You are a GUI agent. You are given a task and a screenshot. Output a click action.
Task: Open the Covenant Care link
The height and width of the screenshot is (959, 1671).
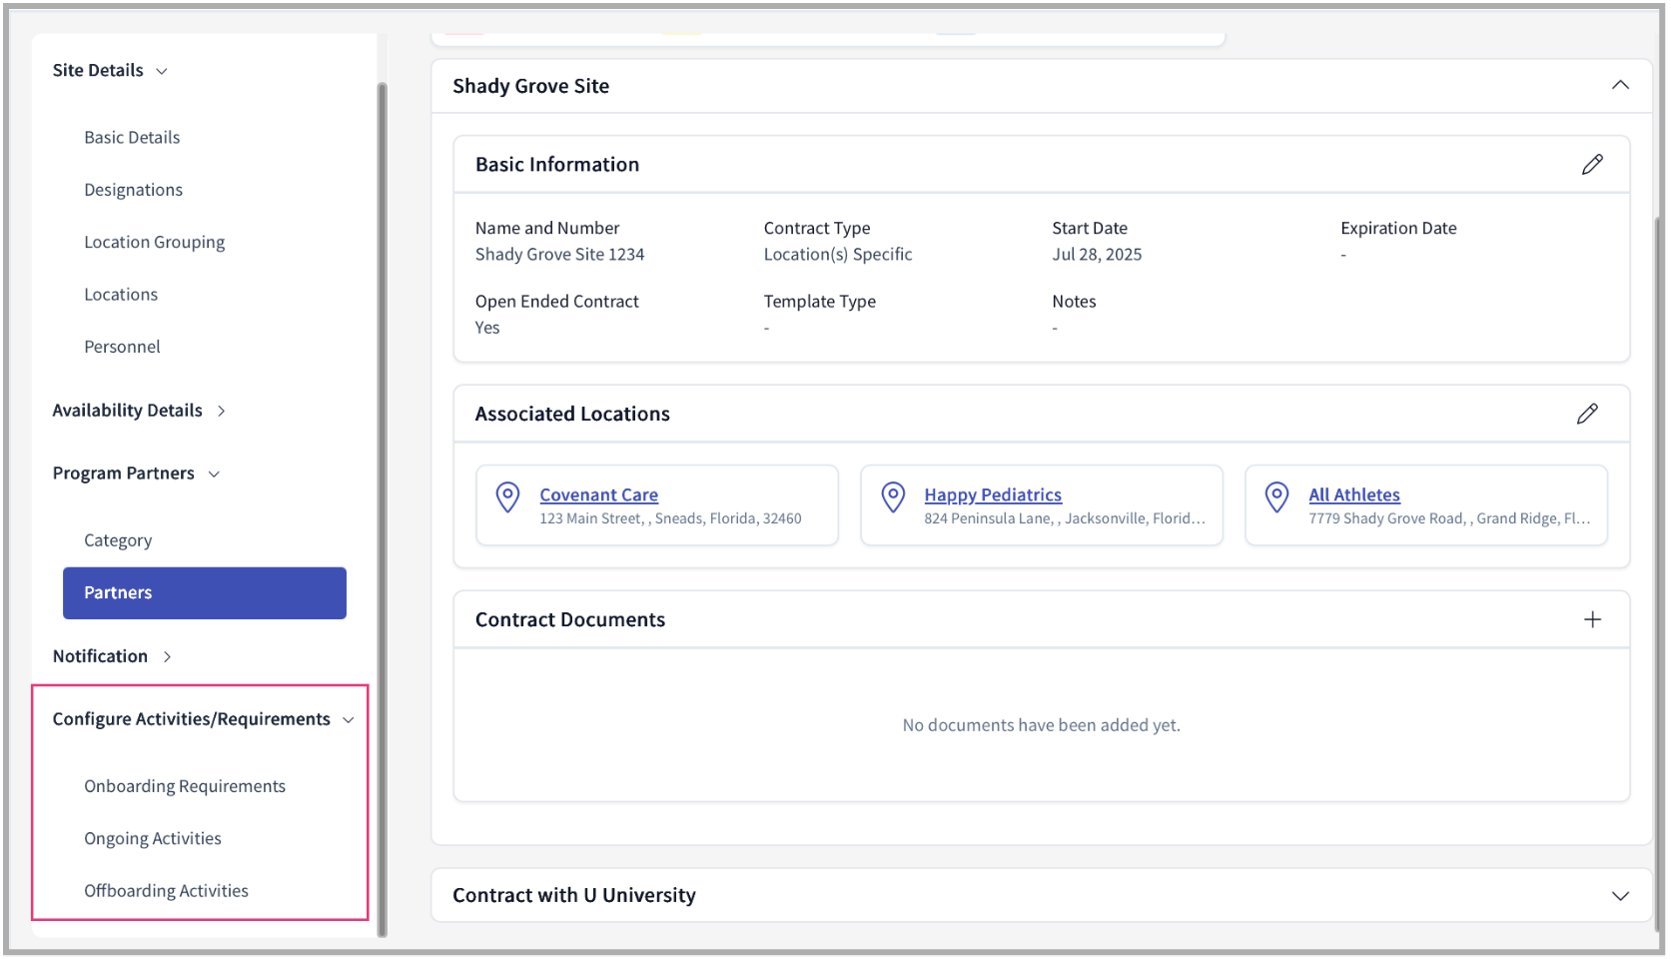598,494
